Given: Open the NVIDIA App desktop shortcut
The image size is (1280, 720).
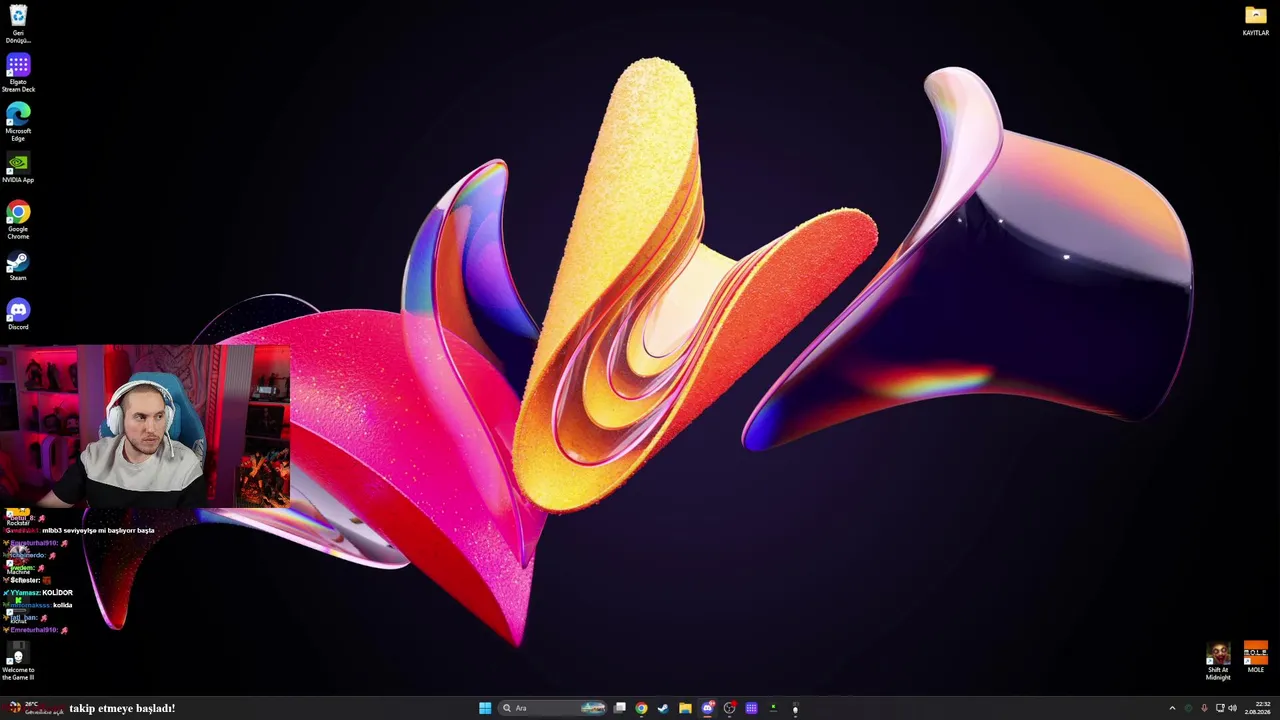Looking at the screenshot, I should point(18,168).
